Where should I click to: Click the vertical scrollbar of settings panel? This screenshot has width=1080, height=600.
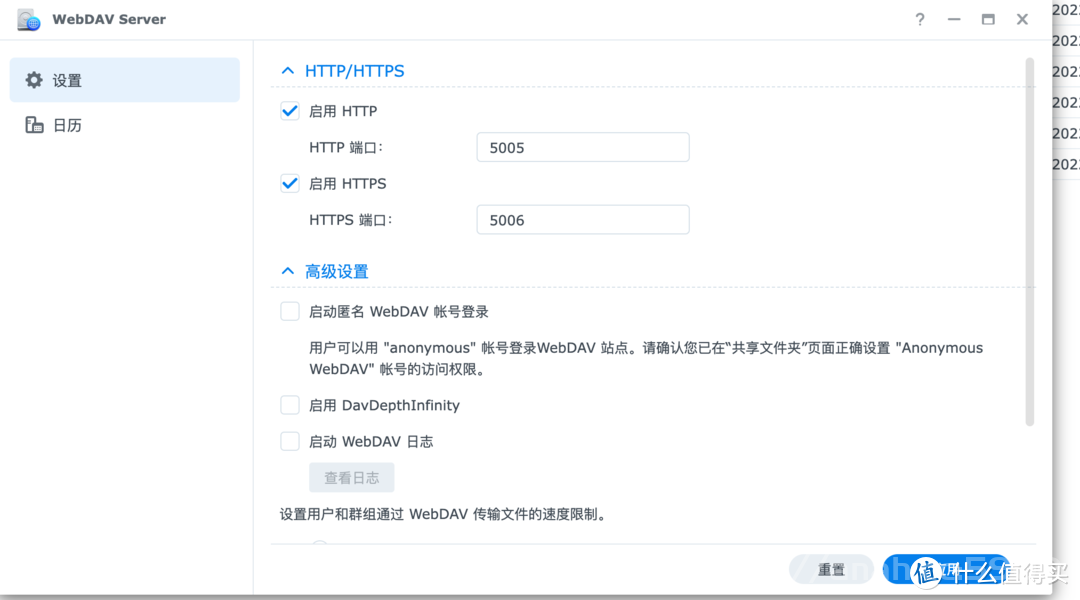tap(1030, 242)
